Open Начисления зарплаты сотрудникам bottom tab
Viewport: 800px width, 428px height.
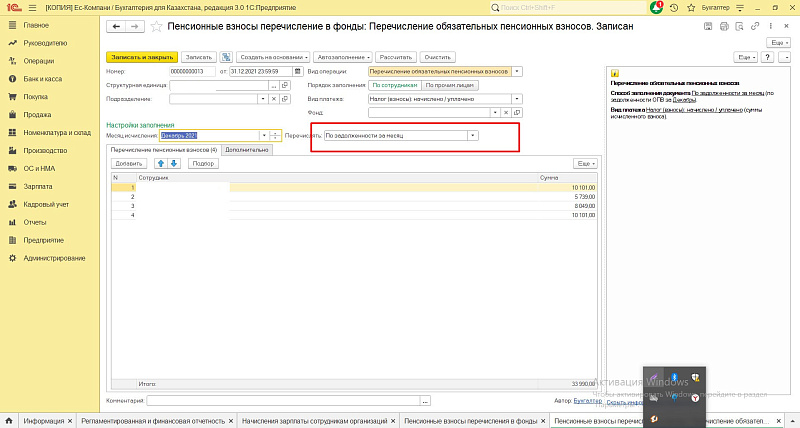315,421
